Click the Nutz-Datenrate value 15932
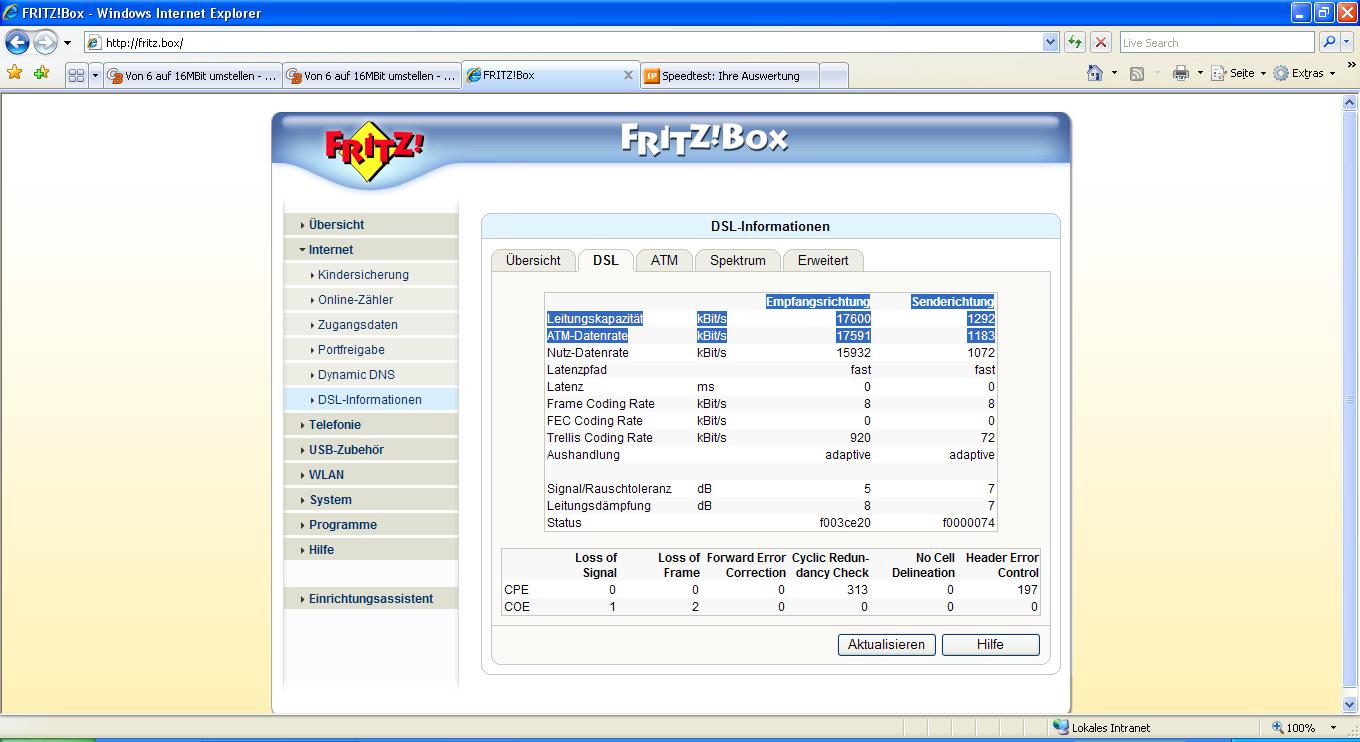The width and height of the screenshot is (1360, 742). [x=853, y=352]
